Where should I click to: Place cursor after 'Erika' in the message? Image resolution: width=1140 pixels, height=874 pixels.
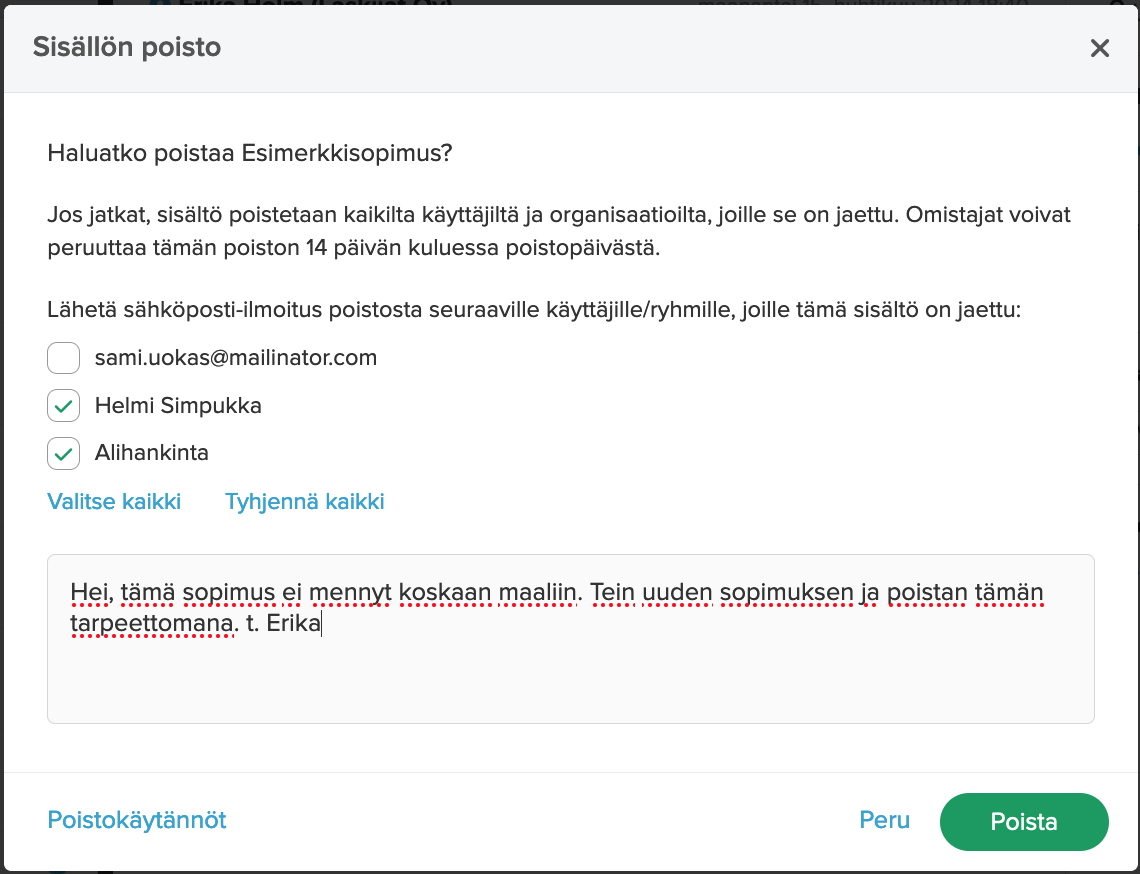[321, 624]
